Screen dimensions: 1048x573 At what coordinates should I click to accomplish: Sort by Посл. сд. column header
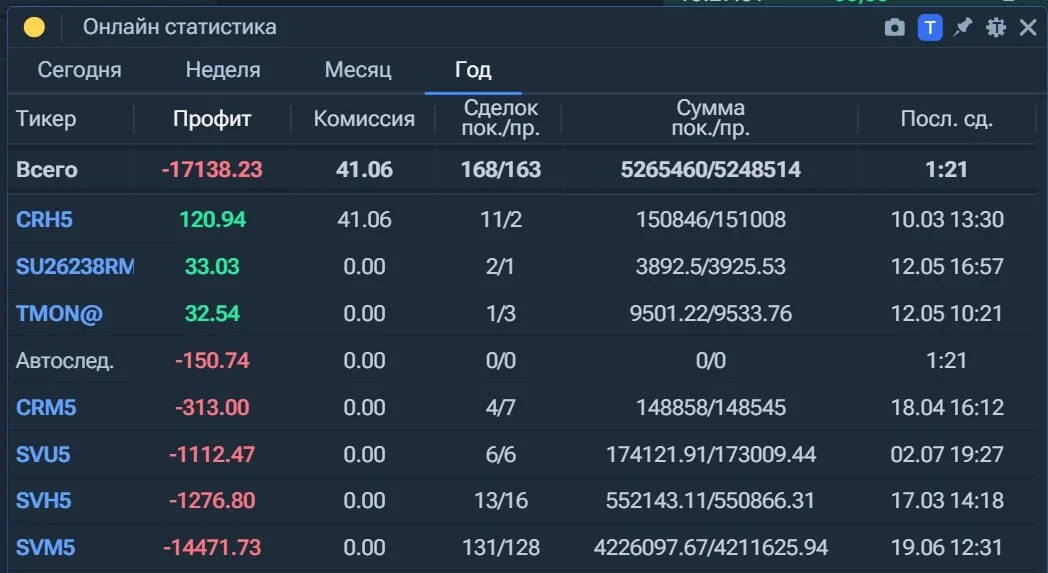click(946, 119)
